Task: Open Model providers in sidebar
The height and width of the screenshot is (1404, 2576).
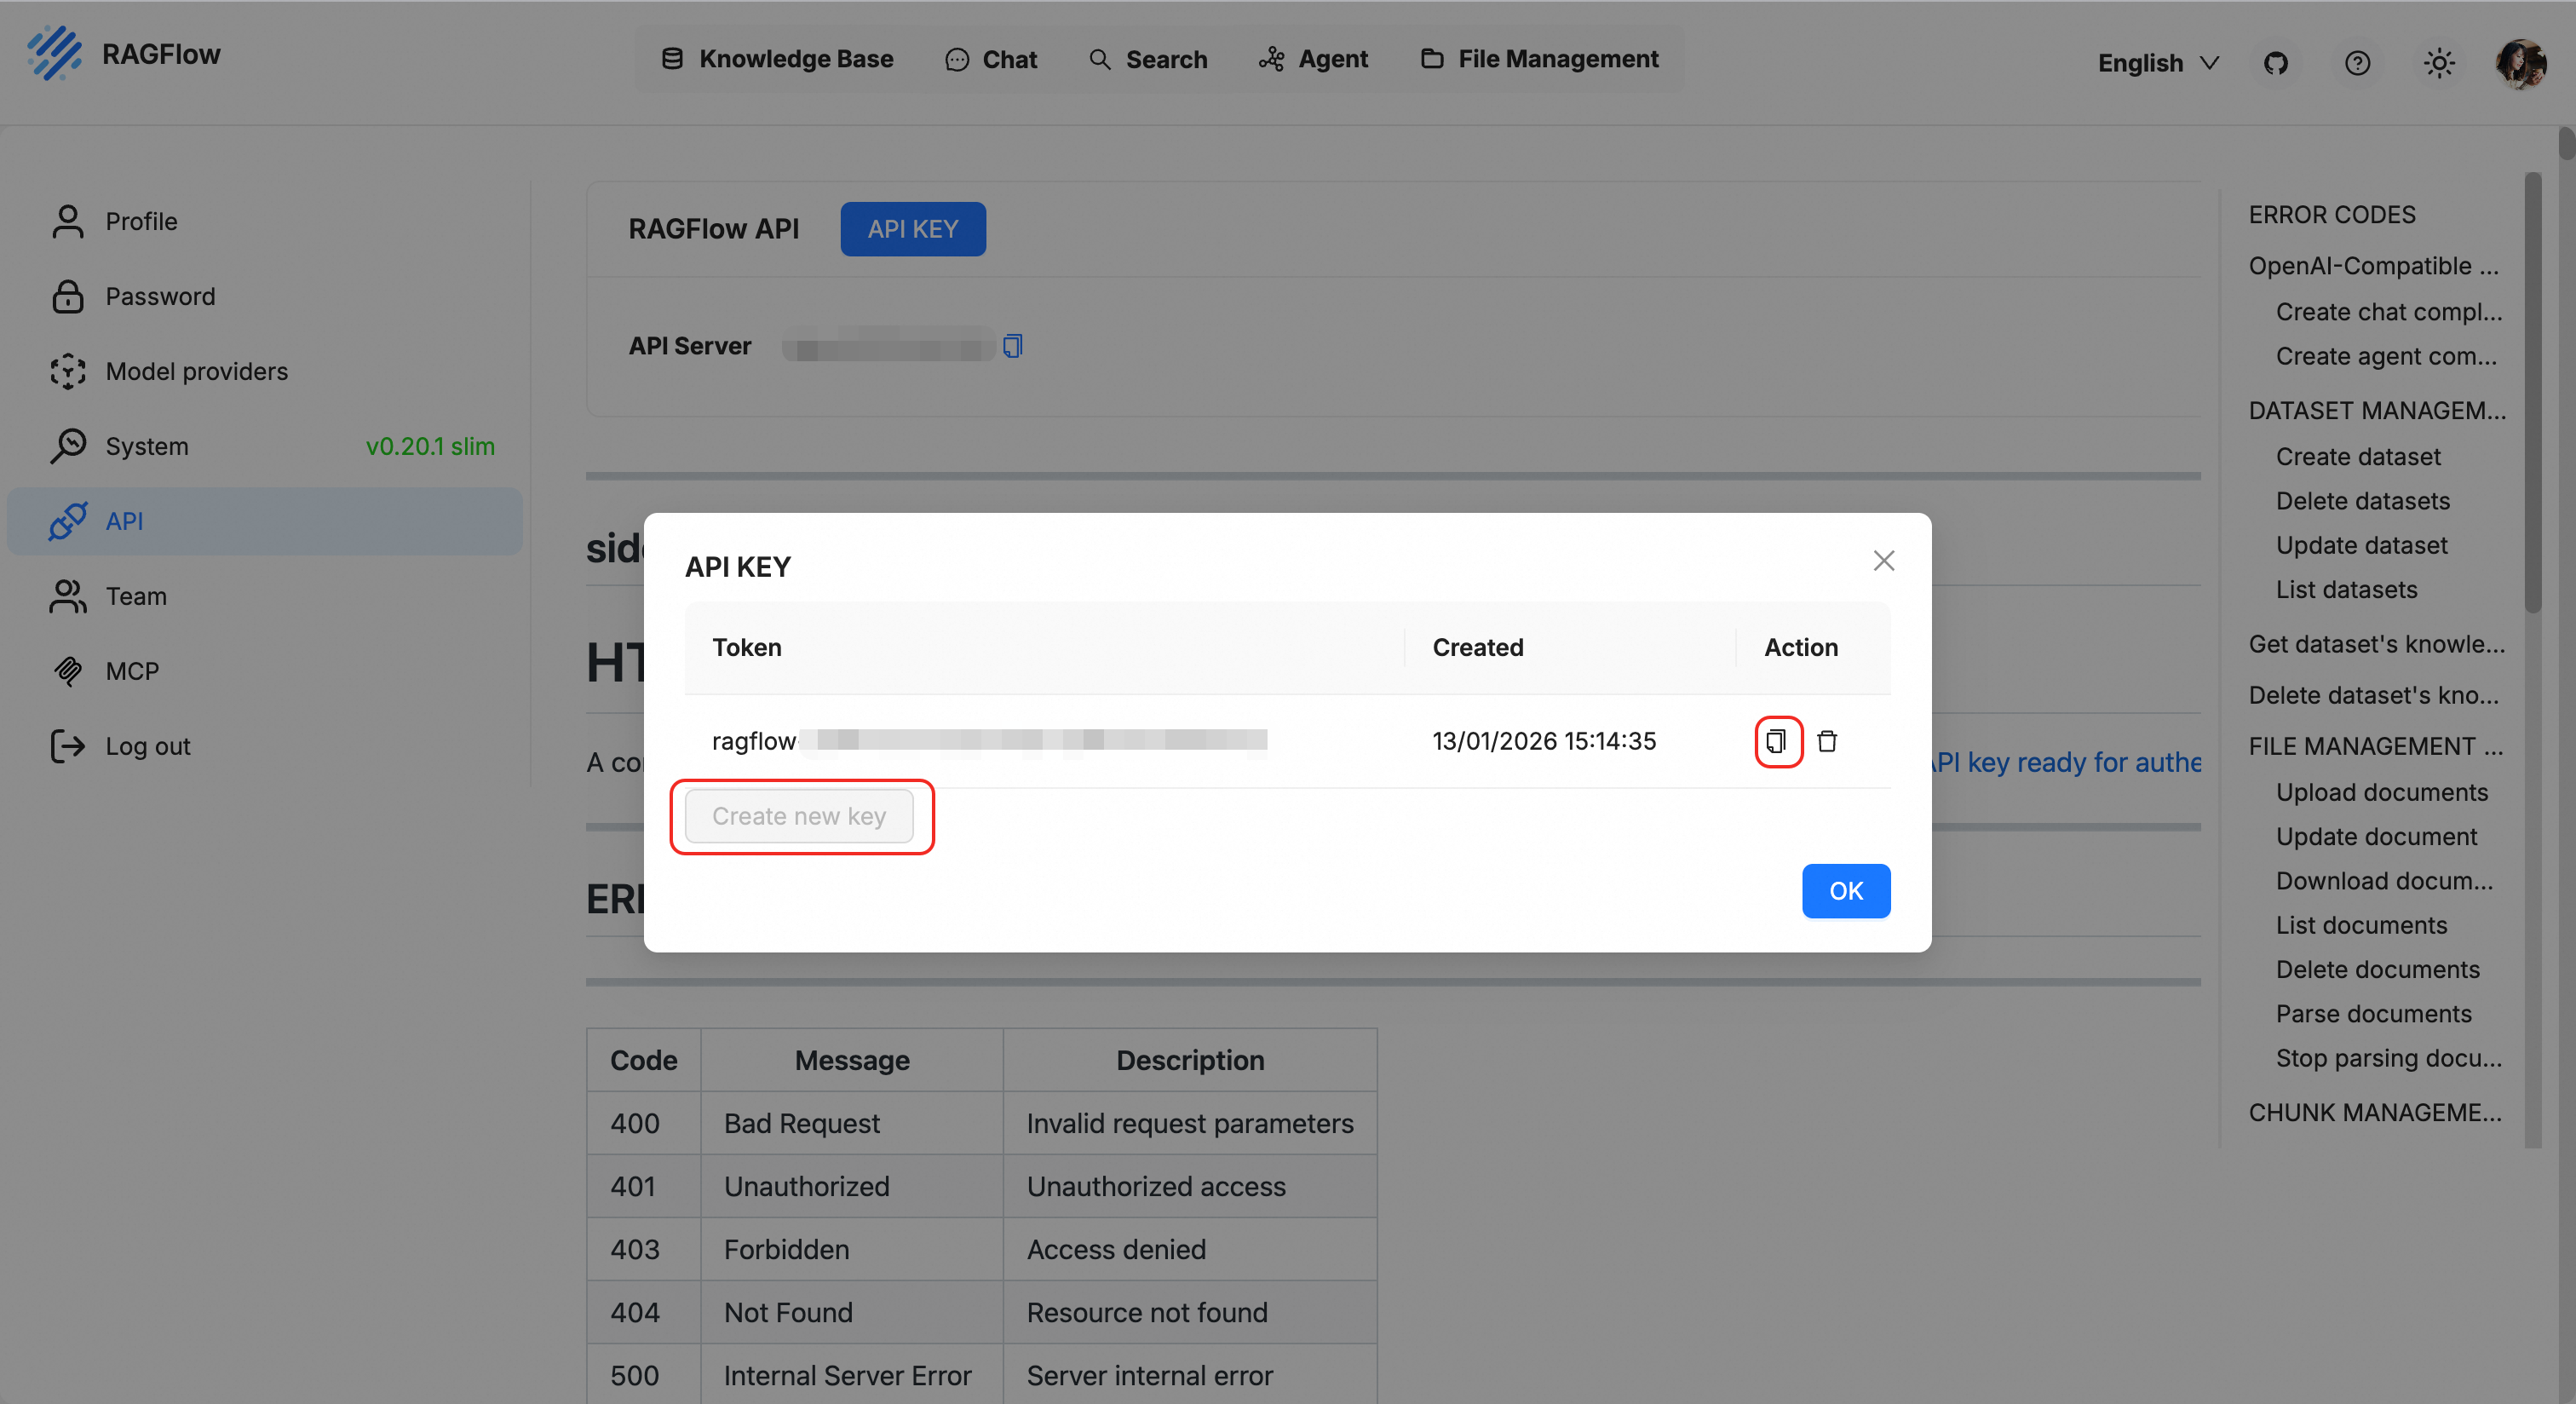Action: tap(196, 371)
